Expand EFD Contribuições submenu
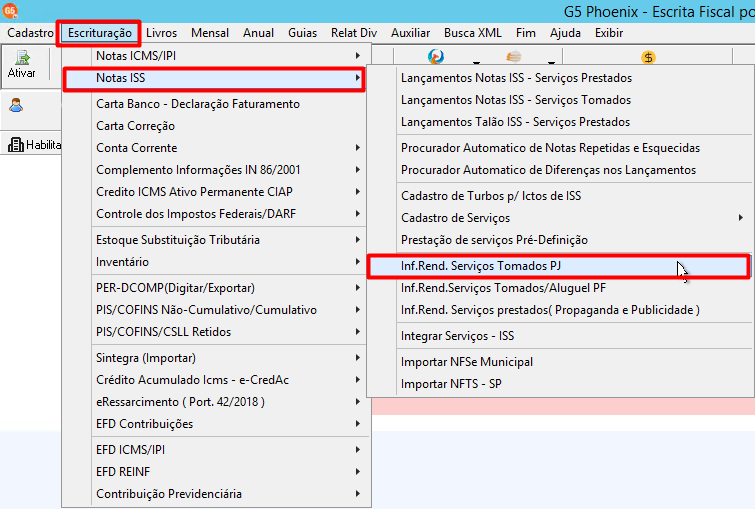755x509 pixels. coord(216,424)
